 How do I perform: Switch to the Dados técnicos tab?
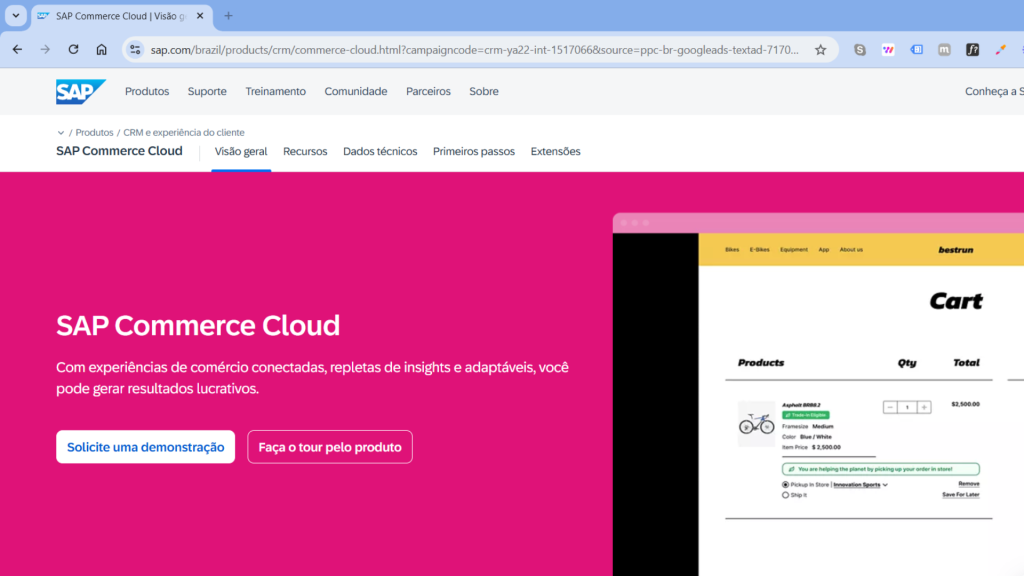pyautogui.click(x=380, y=151)
